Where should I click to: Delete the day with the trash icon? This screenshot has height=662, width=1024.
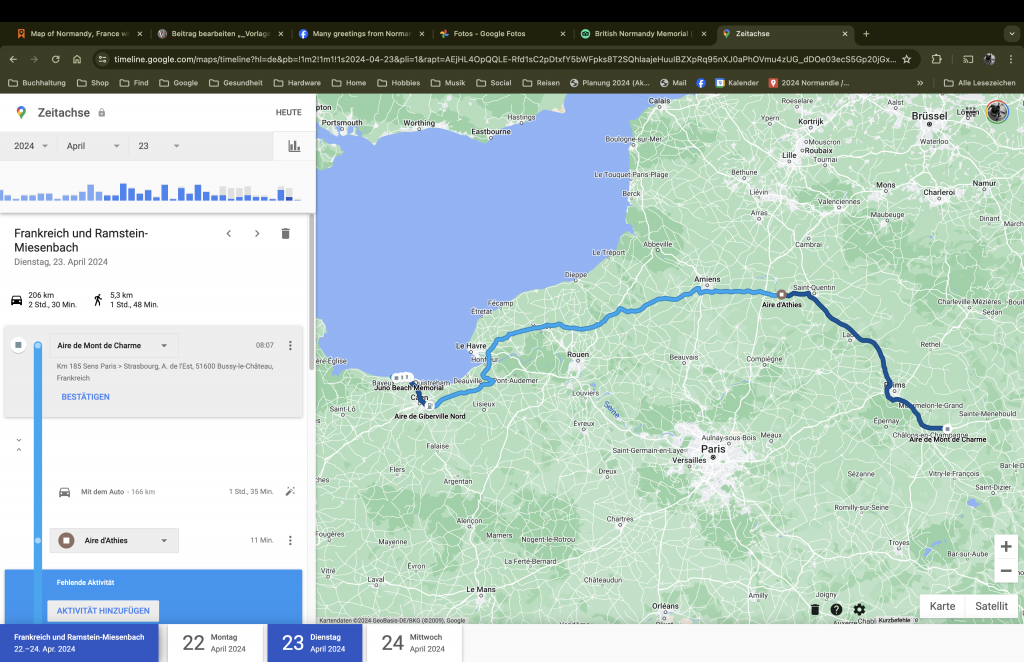pos(285,234)
